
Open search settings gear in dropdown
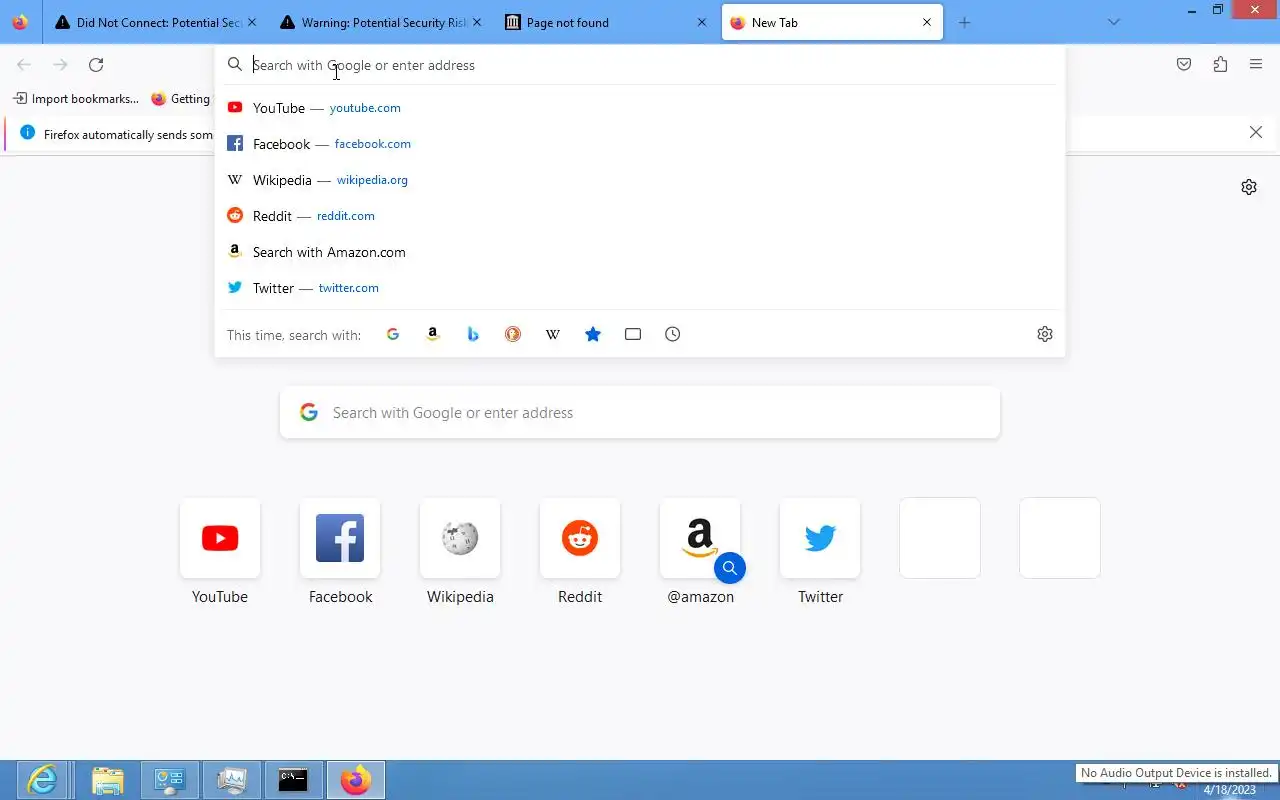click(1045, 334)
